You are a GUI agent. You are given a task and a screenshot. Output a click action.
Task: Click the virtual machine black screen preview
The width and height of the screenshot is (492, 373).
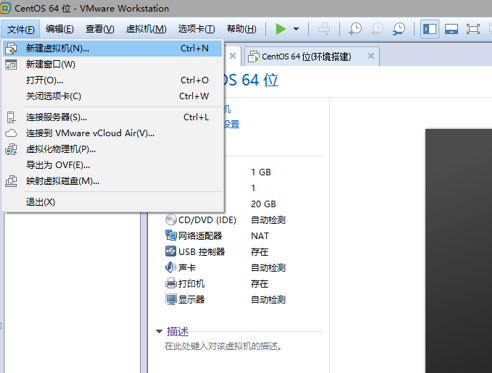click(458, 251)
